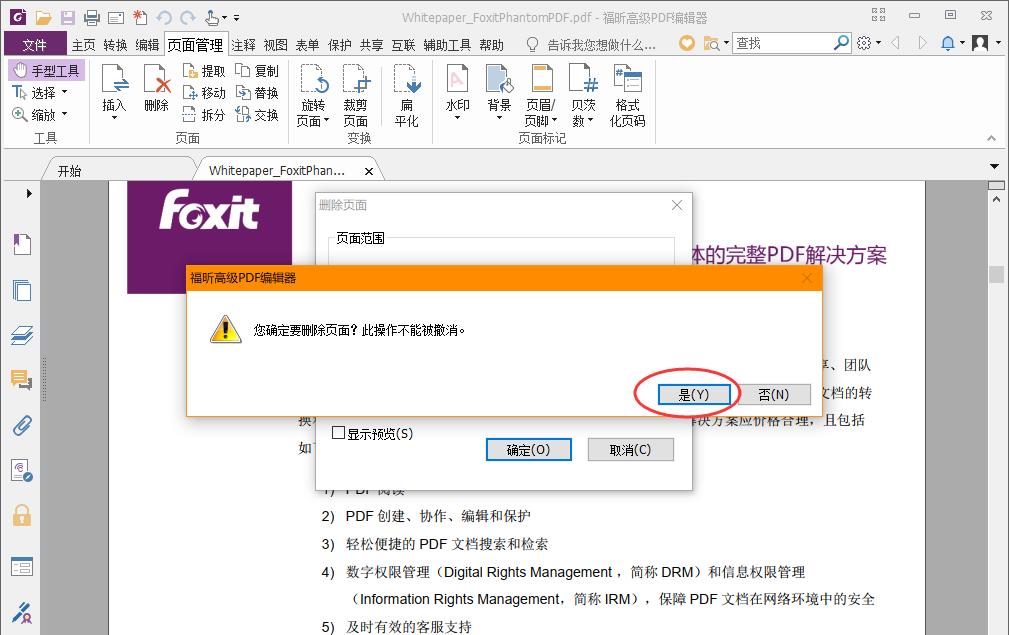The image size is (1009, 635).
Task: Switch to the 主页 (Home) ribbon tab
Action: [x=84, y=45]
